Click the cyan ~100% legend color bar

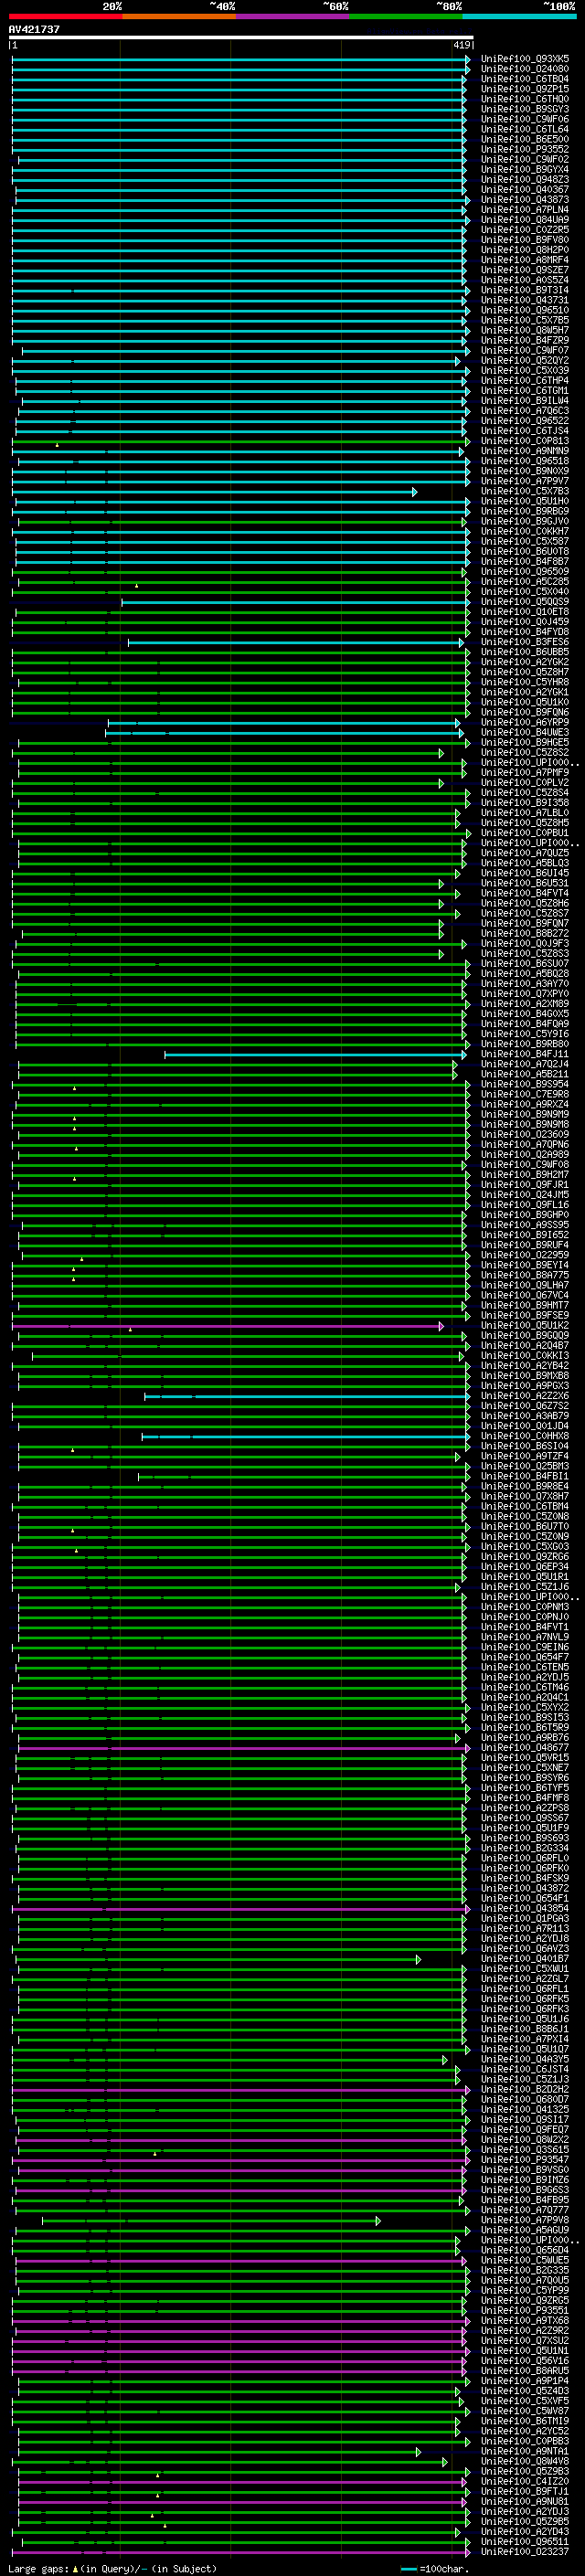coord(519,16)
